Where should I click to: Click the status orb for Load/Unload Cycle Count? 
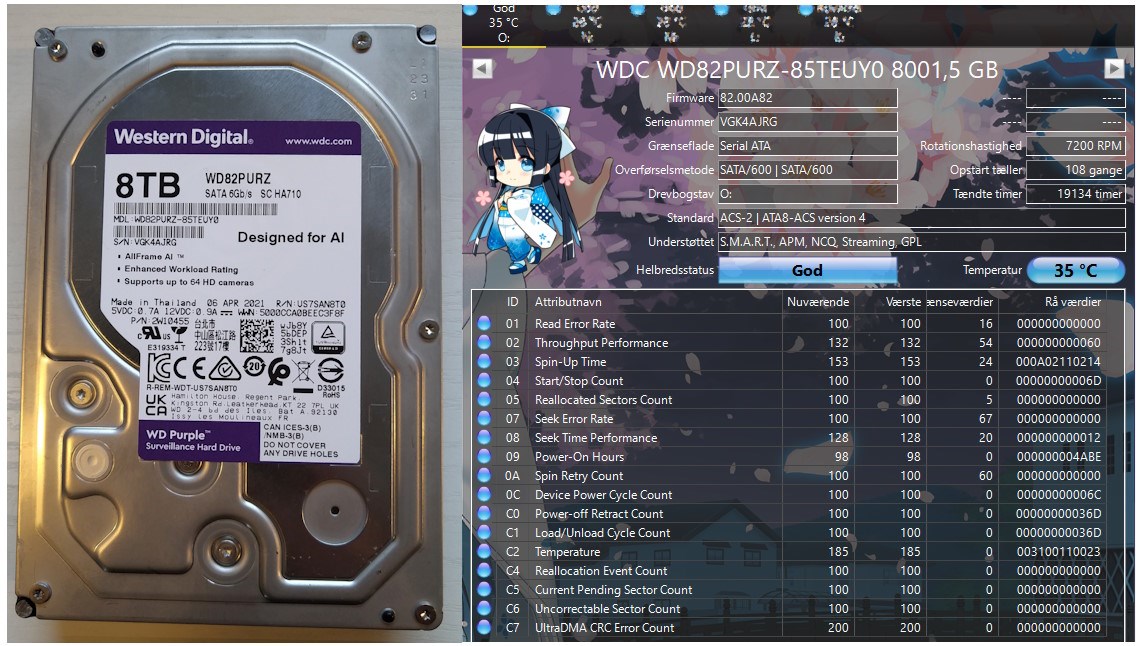tap(484, 532)
